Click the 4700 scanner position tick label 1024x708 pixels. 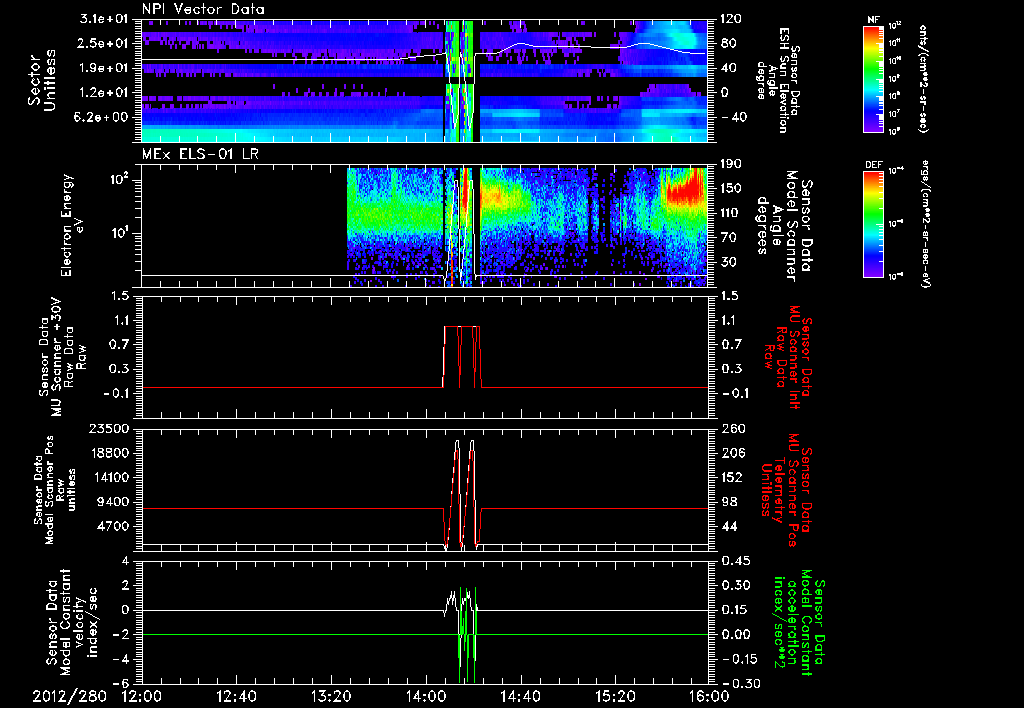[x=114, y=526]
